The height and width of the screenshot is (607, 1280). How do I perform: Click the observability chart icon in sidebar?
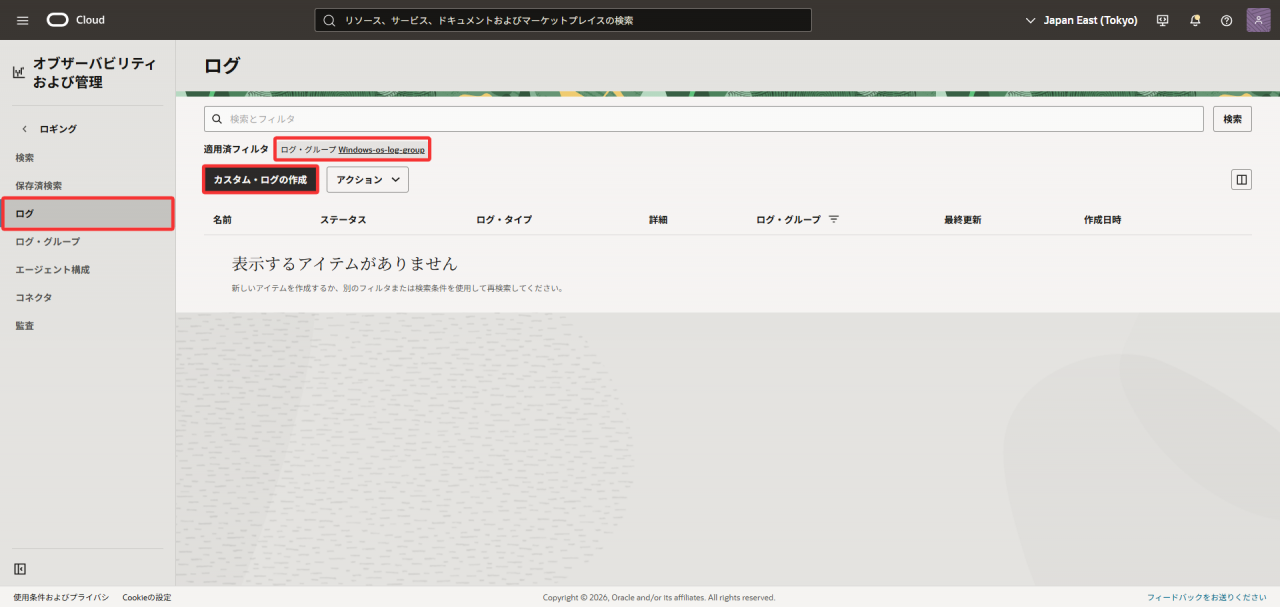point(18,72)
